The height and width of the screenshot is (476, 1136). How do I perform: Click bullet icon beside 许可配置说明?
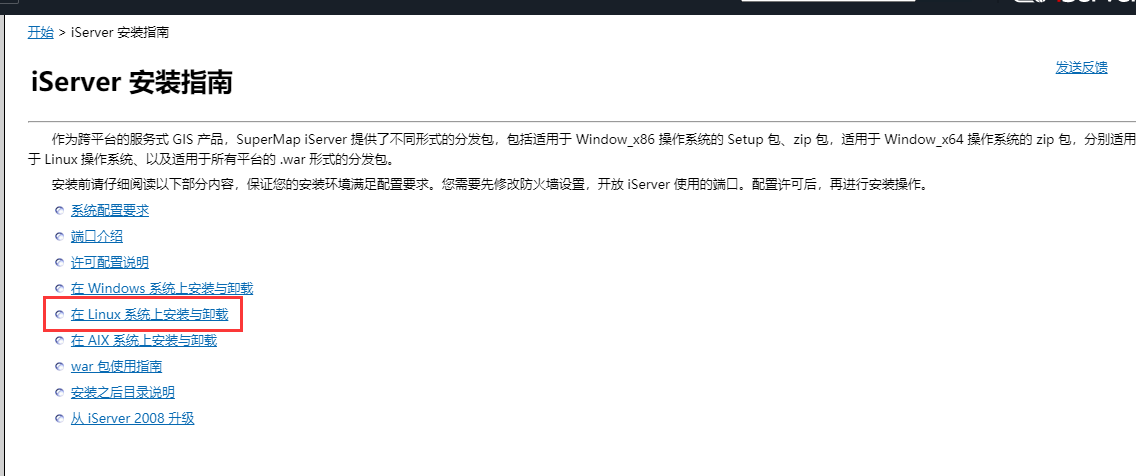[60, 262]
